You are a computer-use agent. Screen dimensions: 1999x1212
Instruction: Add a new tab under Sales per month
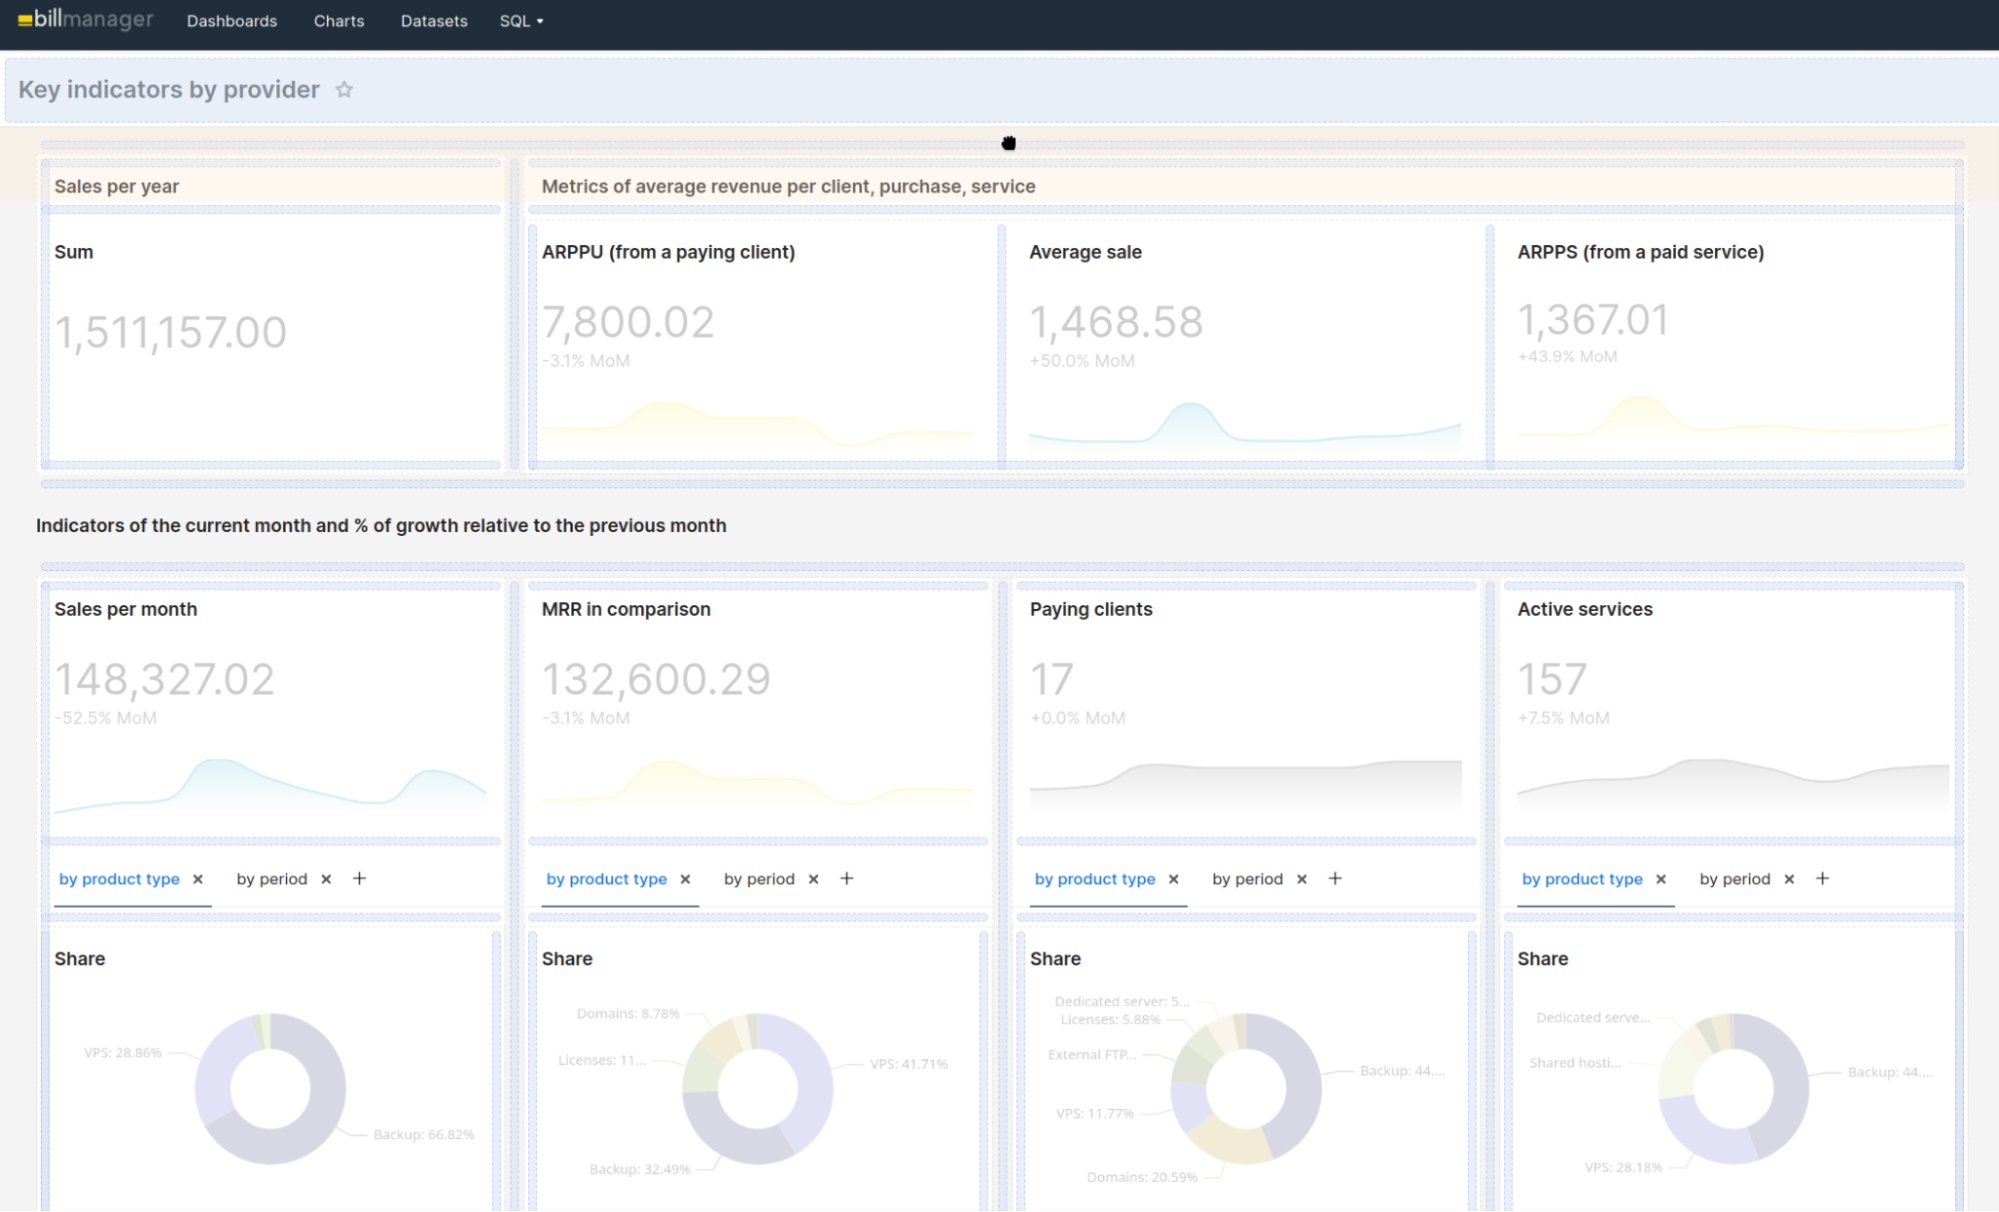pyautogui.click(x=360, y=878)
